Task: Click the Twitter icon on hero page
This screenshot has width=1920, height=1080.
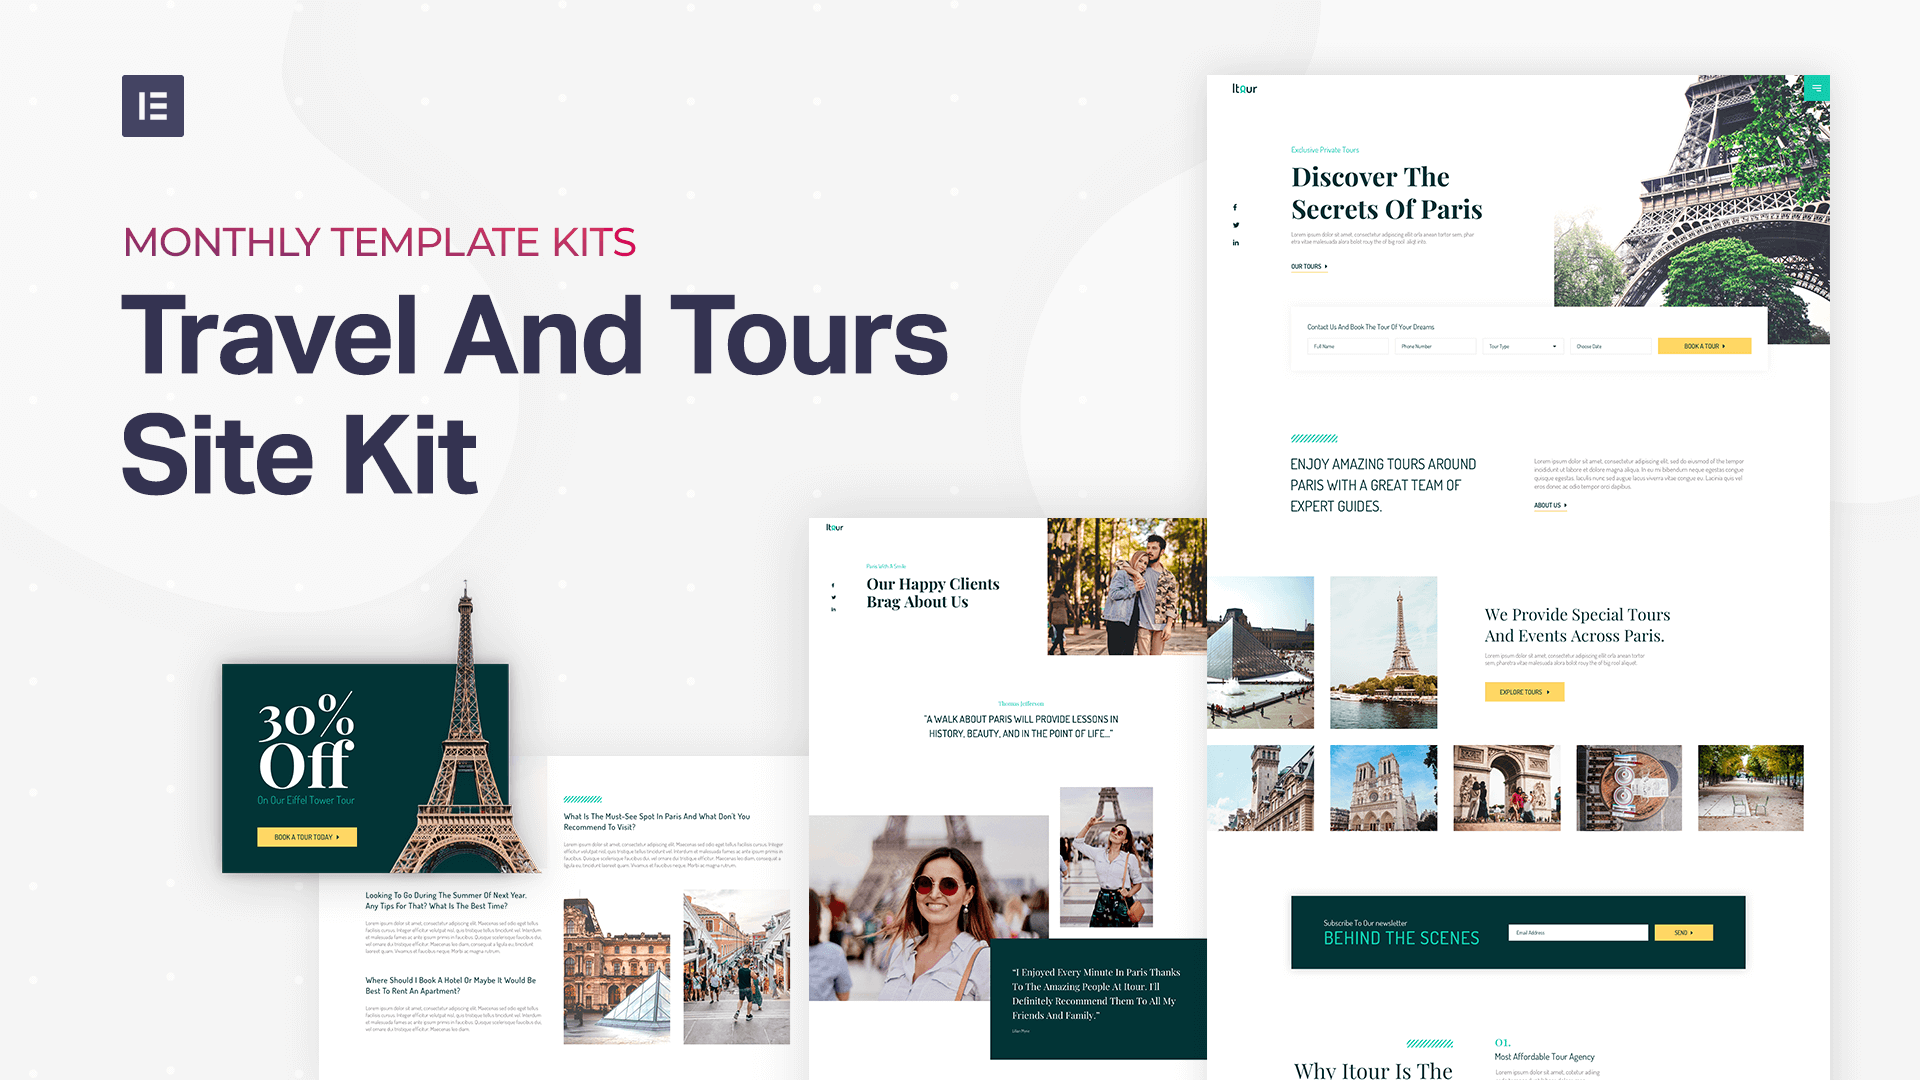Action: [1235, 225]
